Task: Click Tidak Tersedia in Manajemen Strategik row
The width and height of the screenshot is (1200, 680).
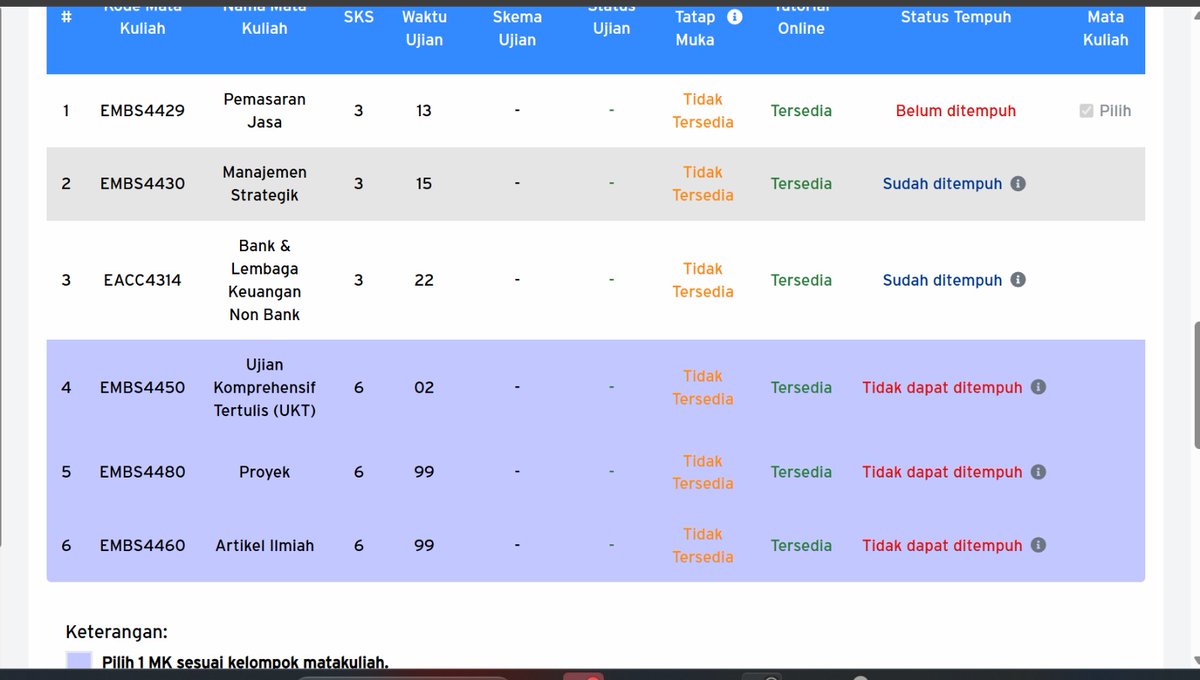Action: 703,184
